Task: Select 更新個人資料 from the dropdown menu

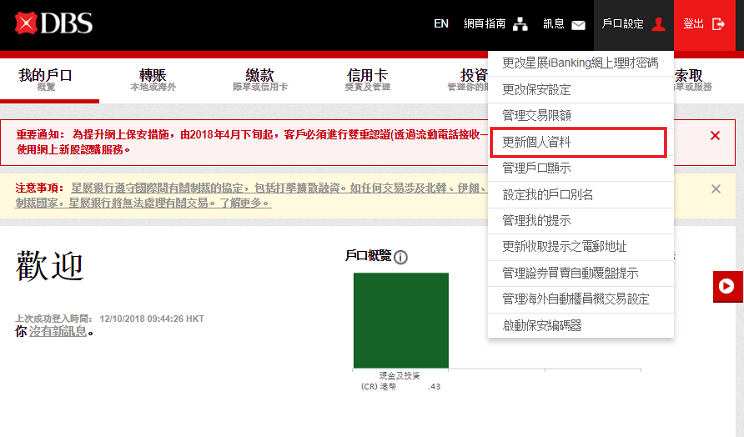Action: pos(579,142)
